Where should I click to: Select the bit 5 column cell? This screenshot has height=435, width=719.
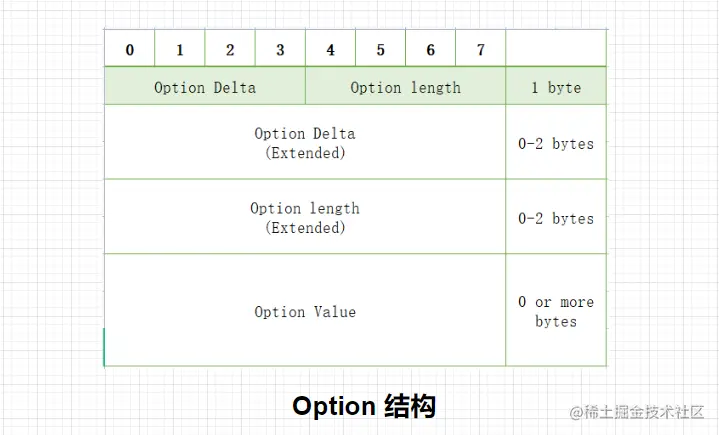point(381,48)
